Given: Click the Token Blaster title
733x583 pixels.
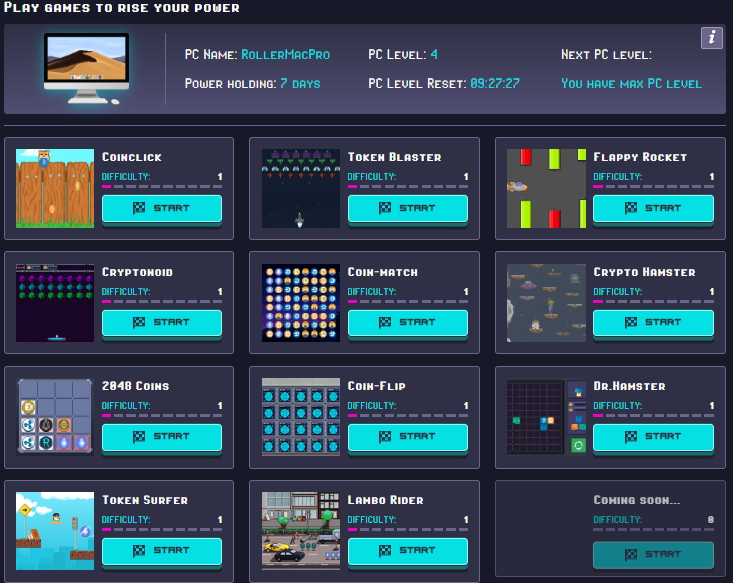Looking at the screenshot, I should coord(394,157).
